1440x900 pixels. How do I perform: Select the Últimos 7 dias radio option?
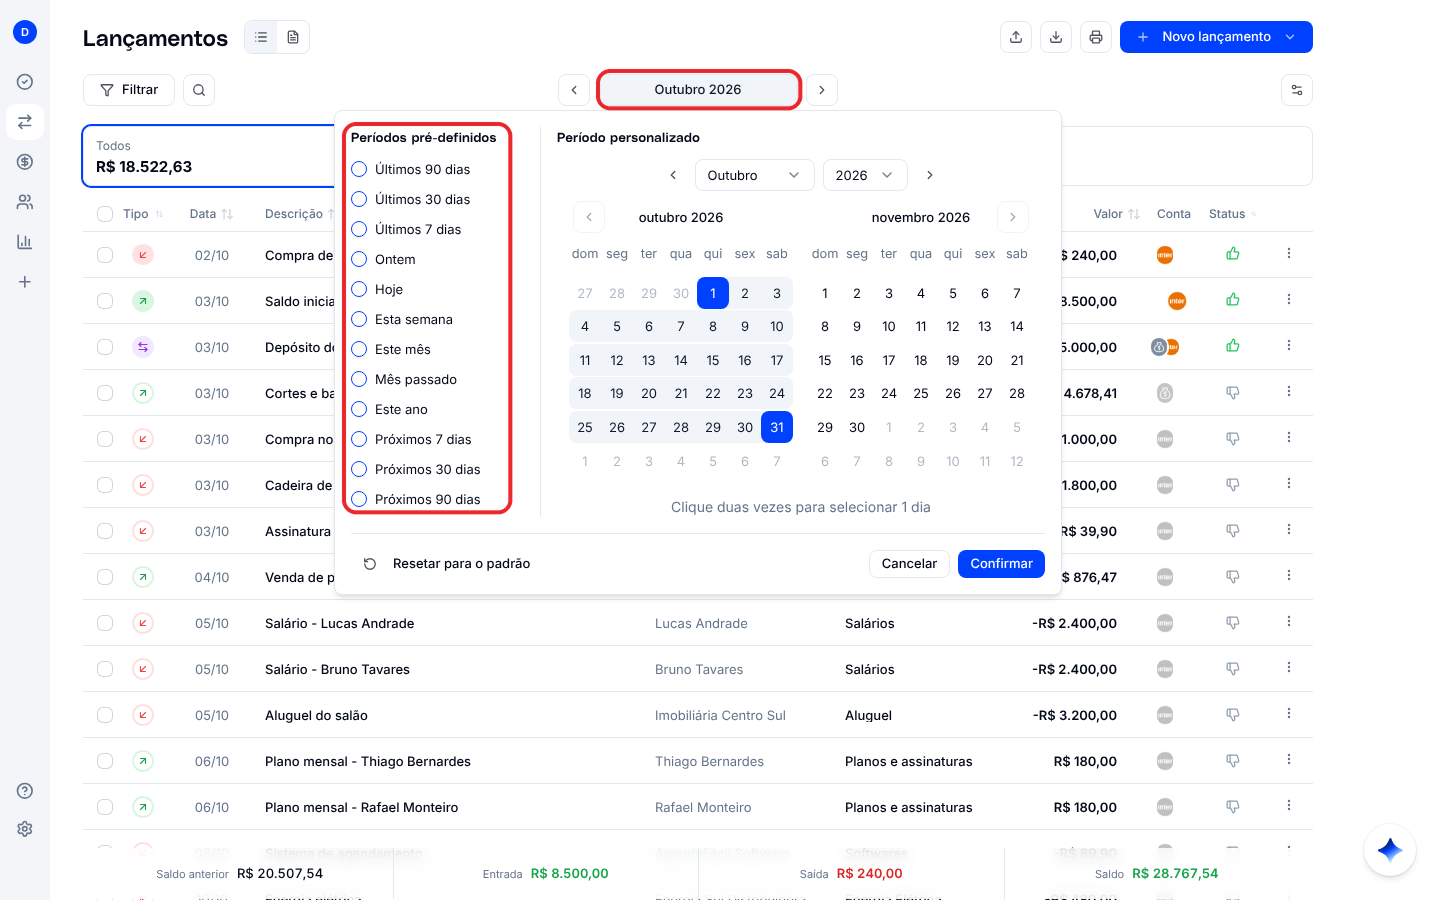coord(359,229)
